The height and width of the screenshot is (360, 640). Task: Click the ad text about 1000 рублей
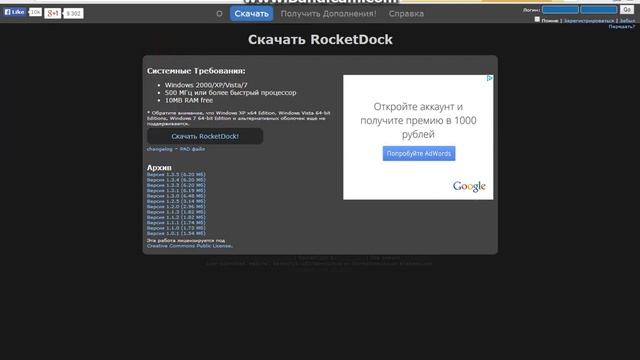(418, 120)
